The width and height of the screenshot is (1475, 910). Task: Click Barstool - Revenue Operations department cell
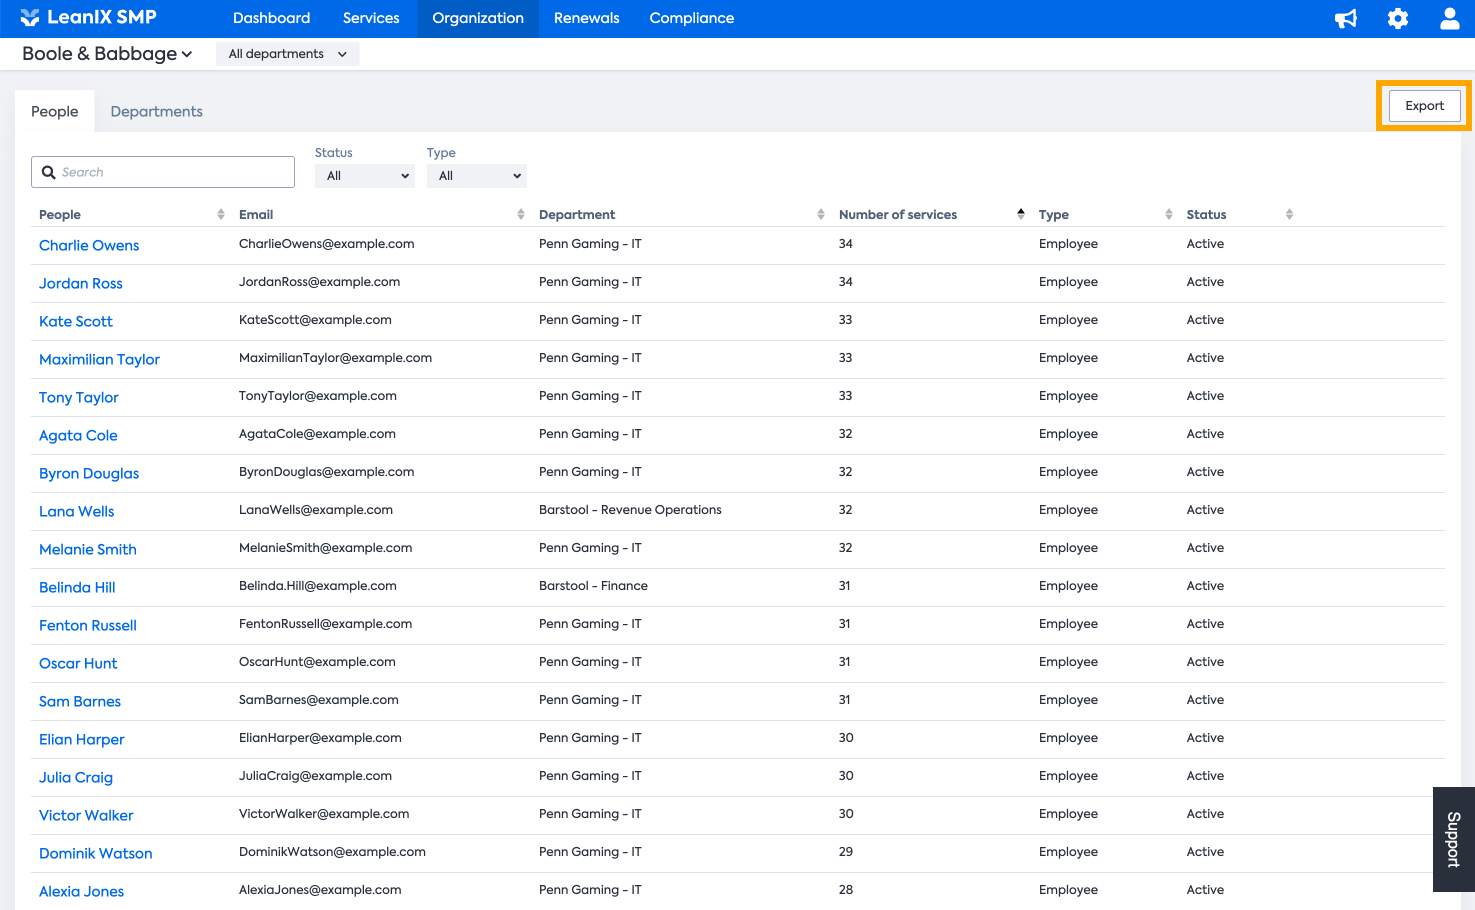pos(630,510)
